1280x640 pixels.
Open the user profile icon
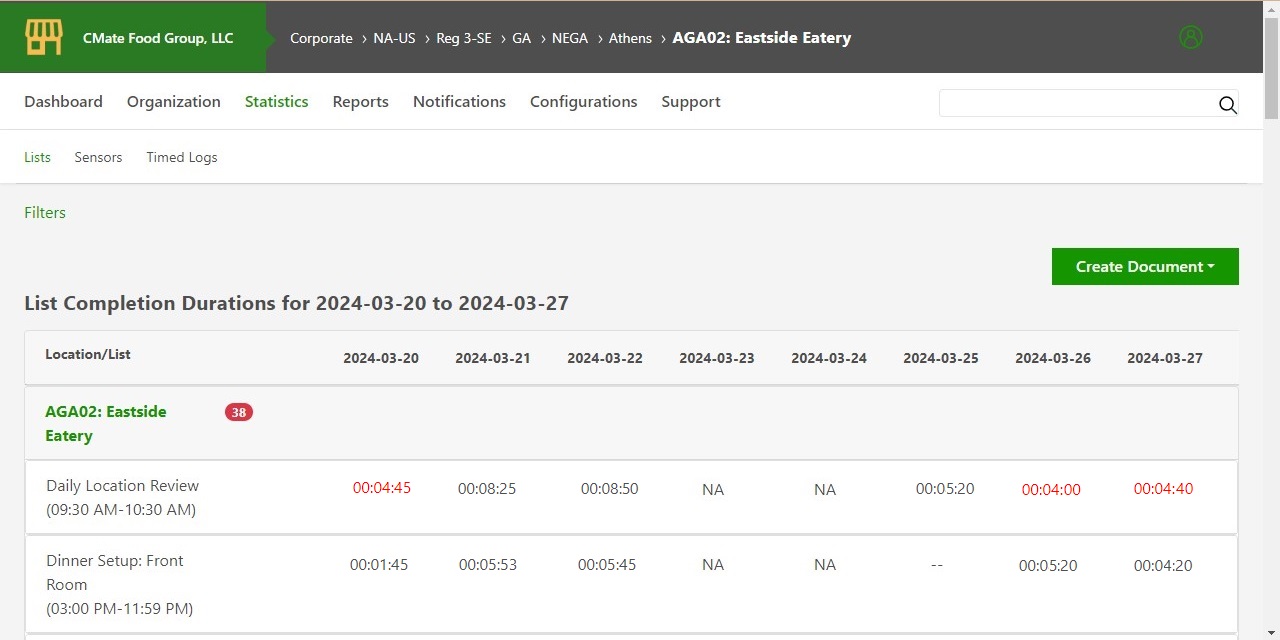pyautogui.click(x=1190, y=37)
